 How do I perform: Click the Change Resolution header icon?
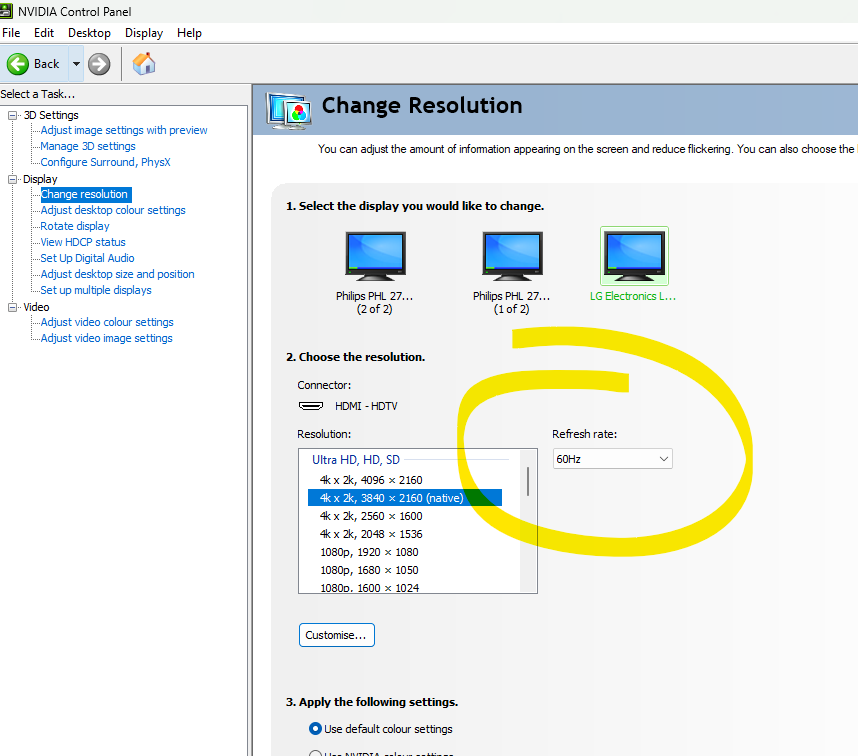pos(289,111)
